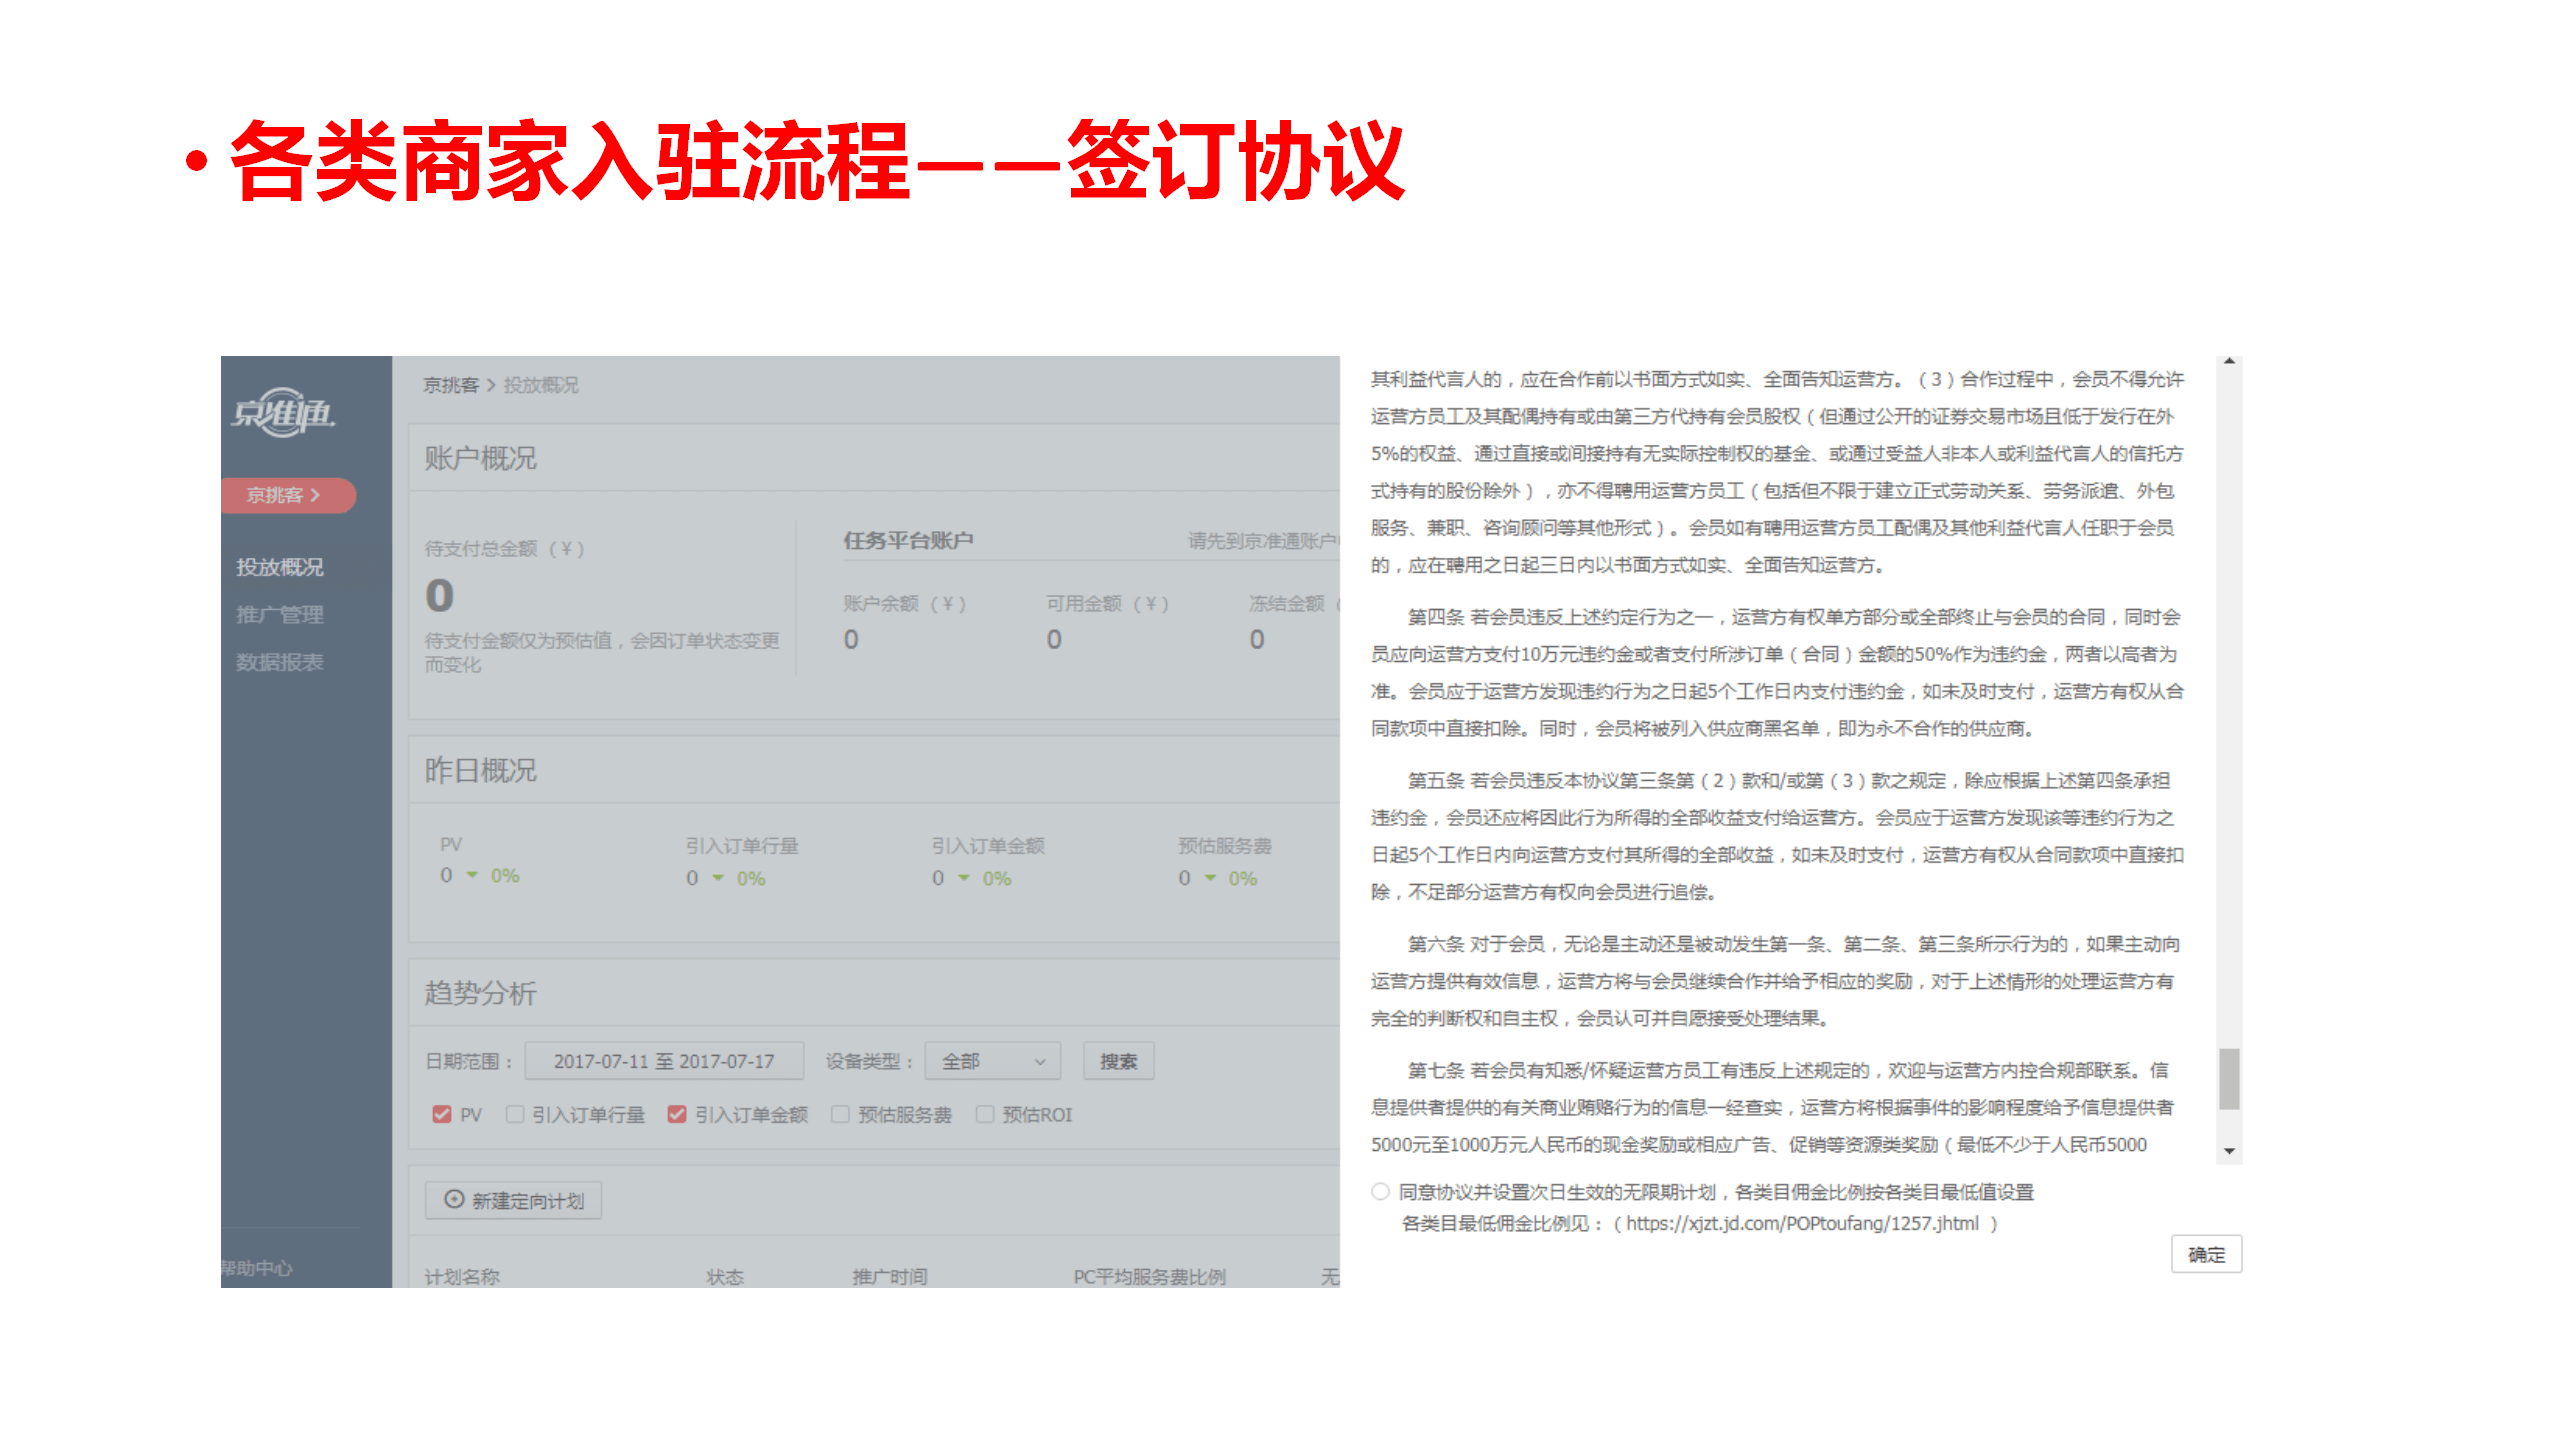Expand the 京挑客 sidebar pill
Viewport: 2560px width, 1440px height.
(285, 495)
